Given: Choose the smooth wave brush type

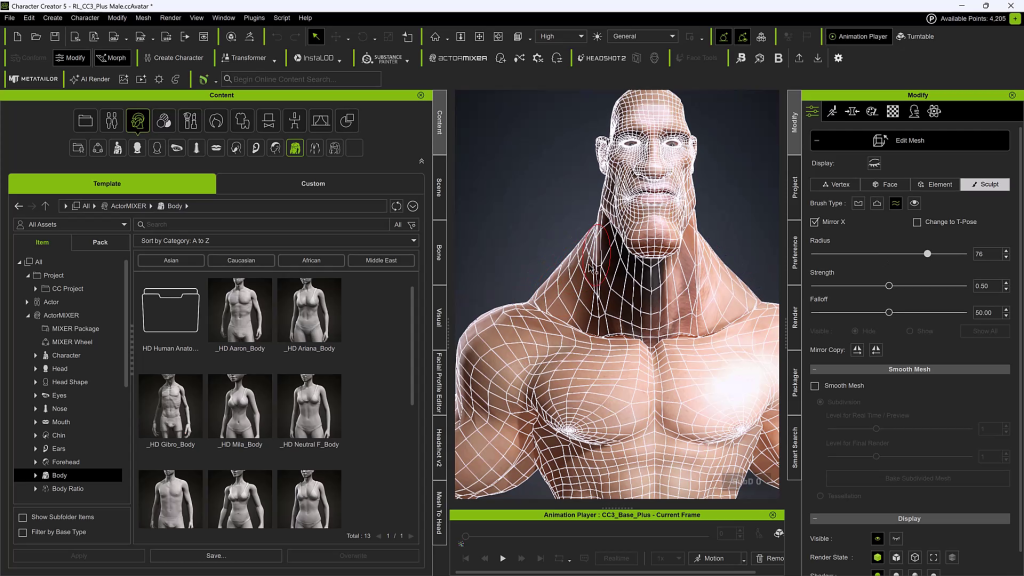Looking at the screenshot, I should (x=896, y=203).
